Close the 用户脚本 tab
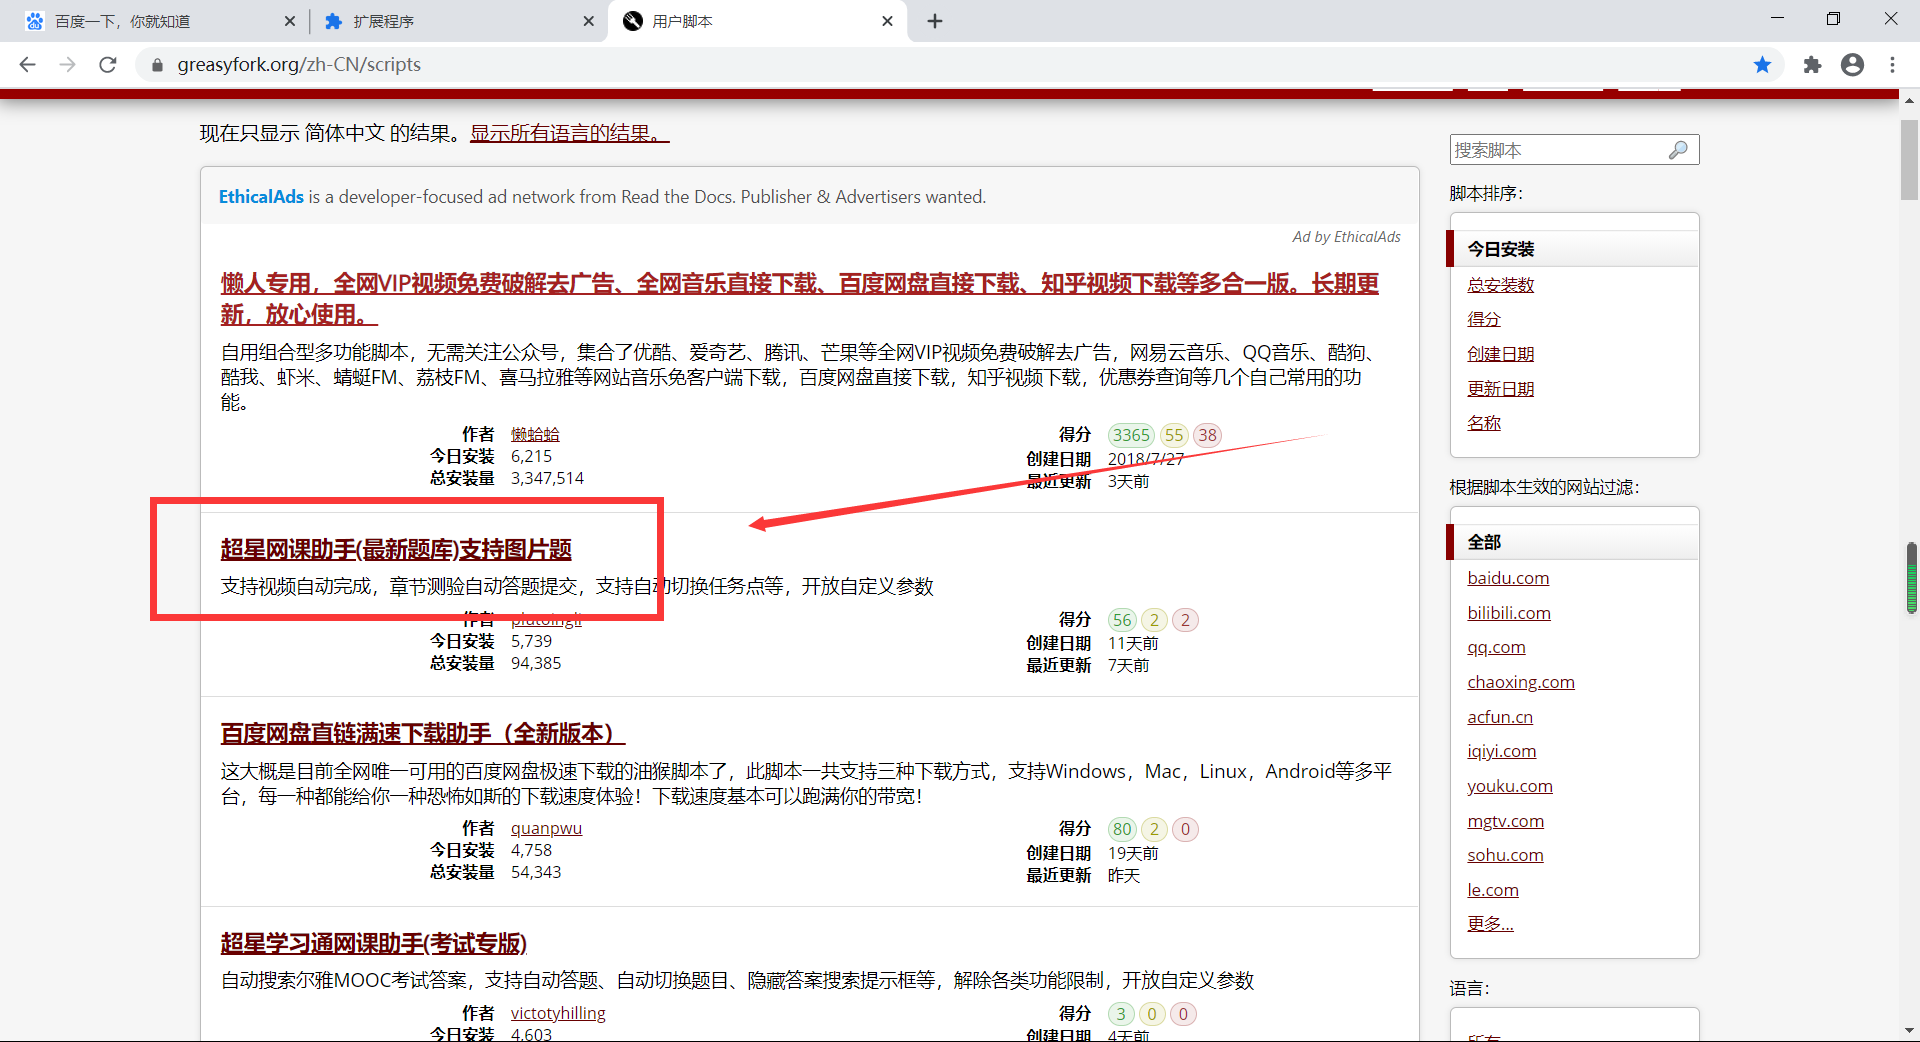Viewport: 1920px width, 1042px height. [x=887, y=21]
